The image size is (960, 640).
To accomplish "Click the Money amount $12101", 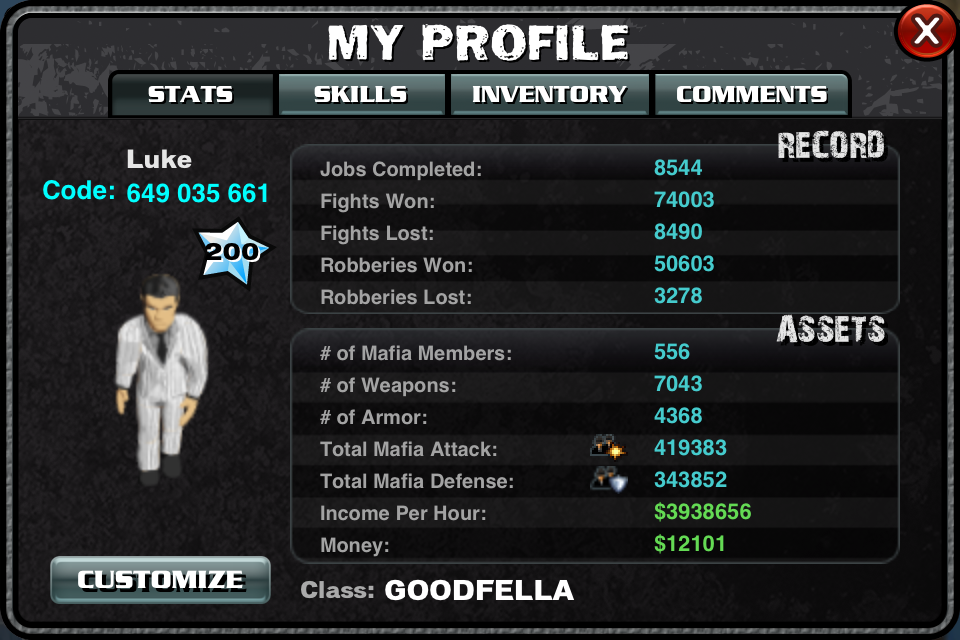I will point(689,544).
